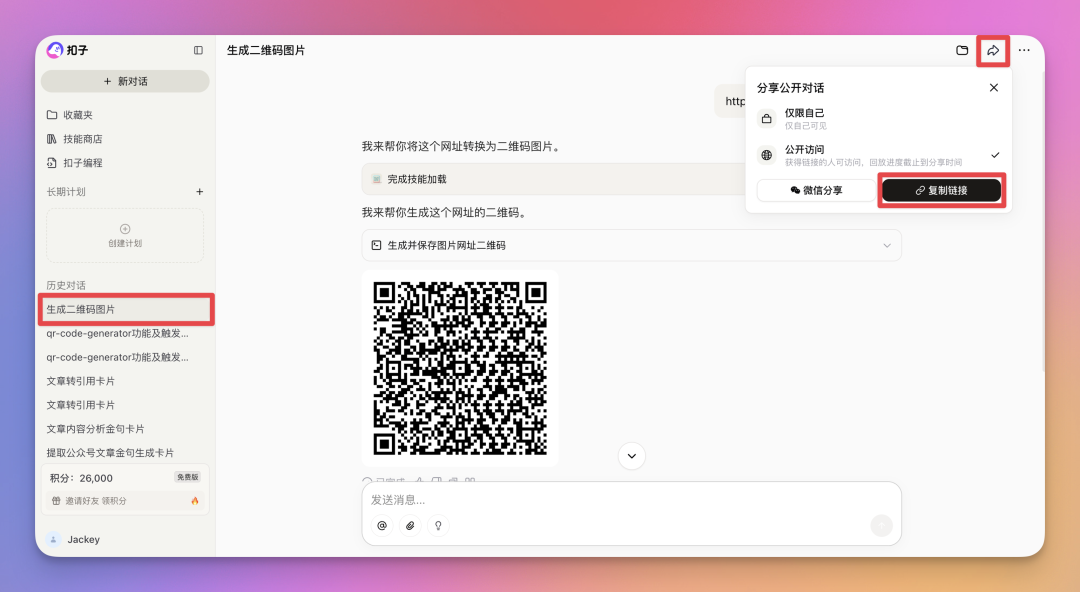
Task: Click the 分享公开对话 popup title
Action: (791, 88)
